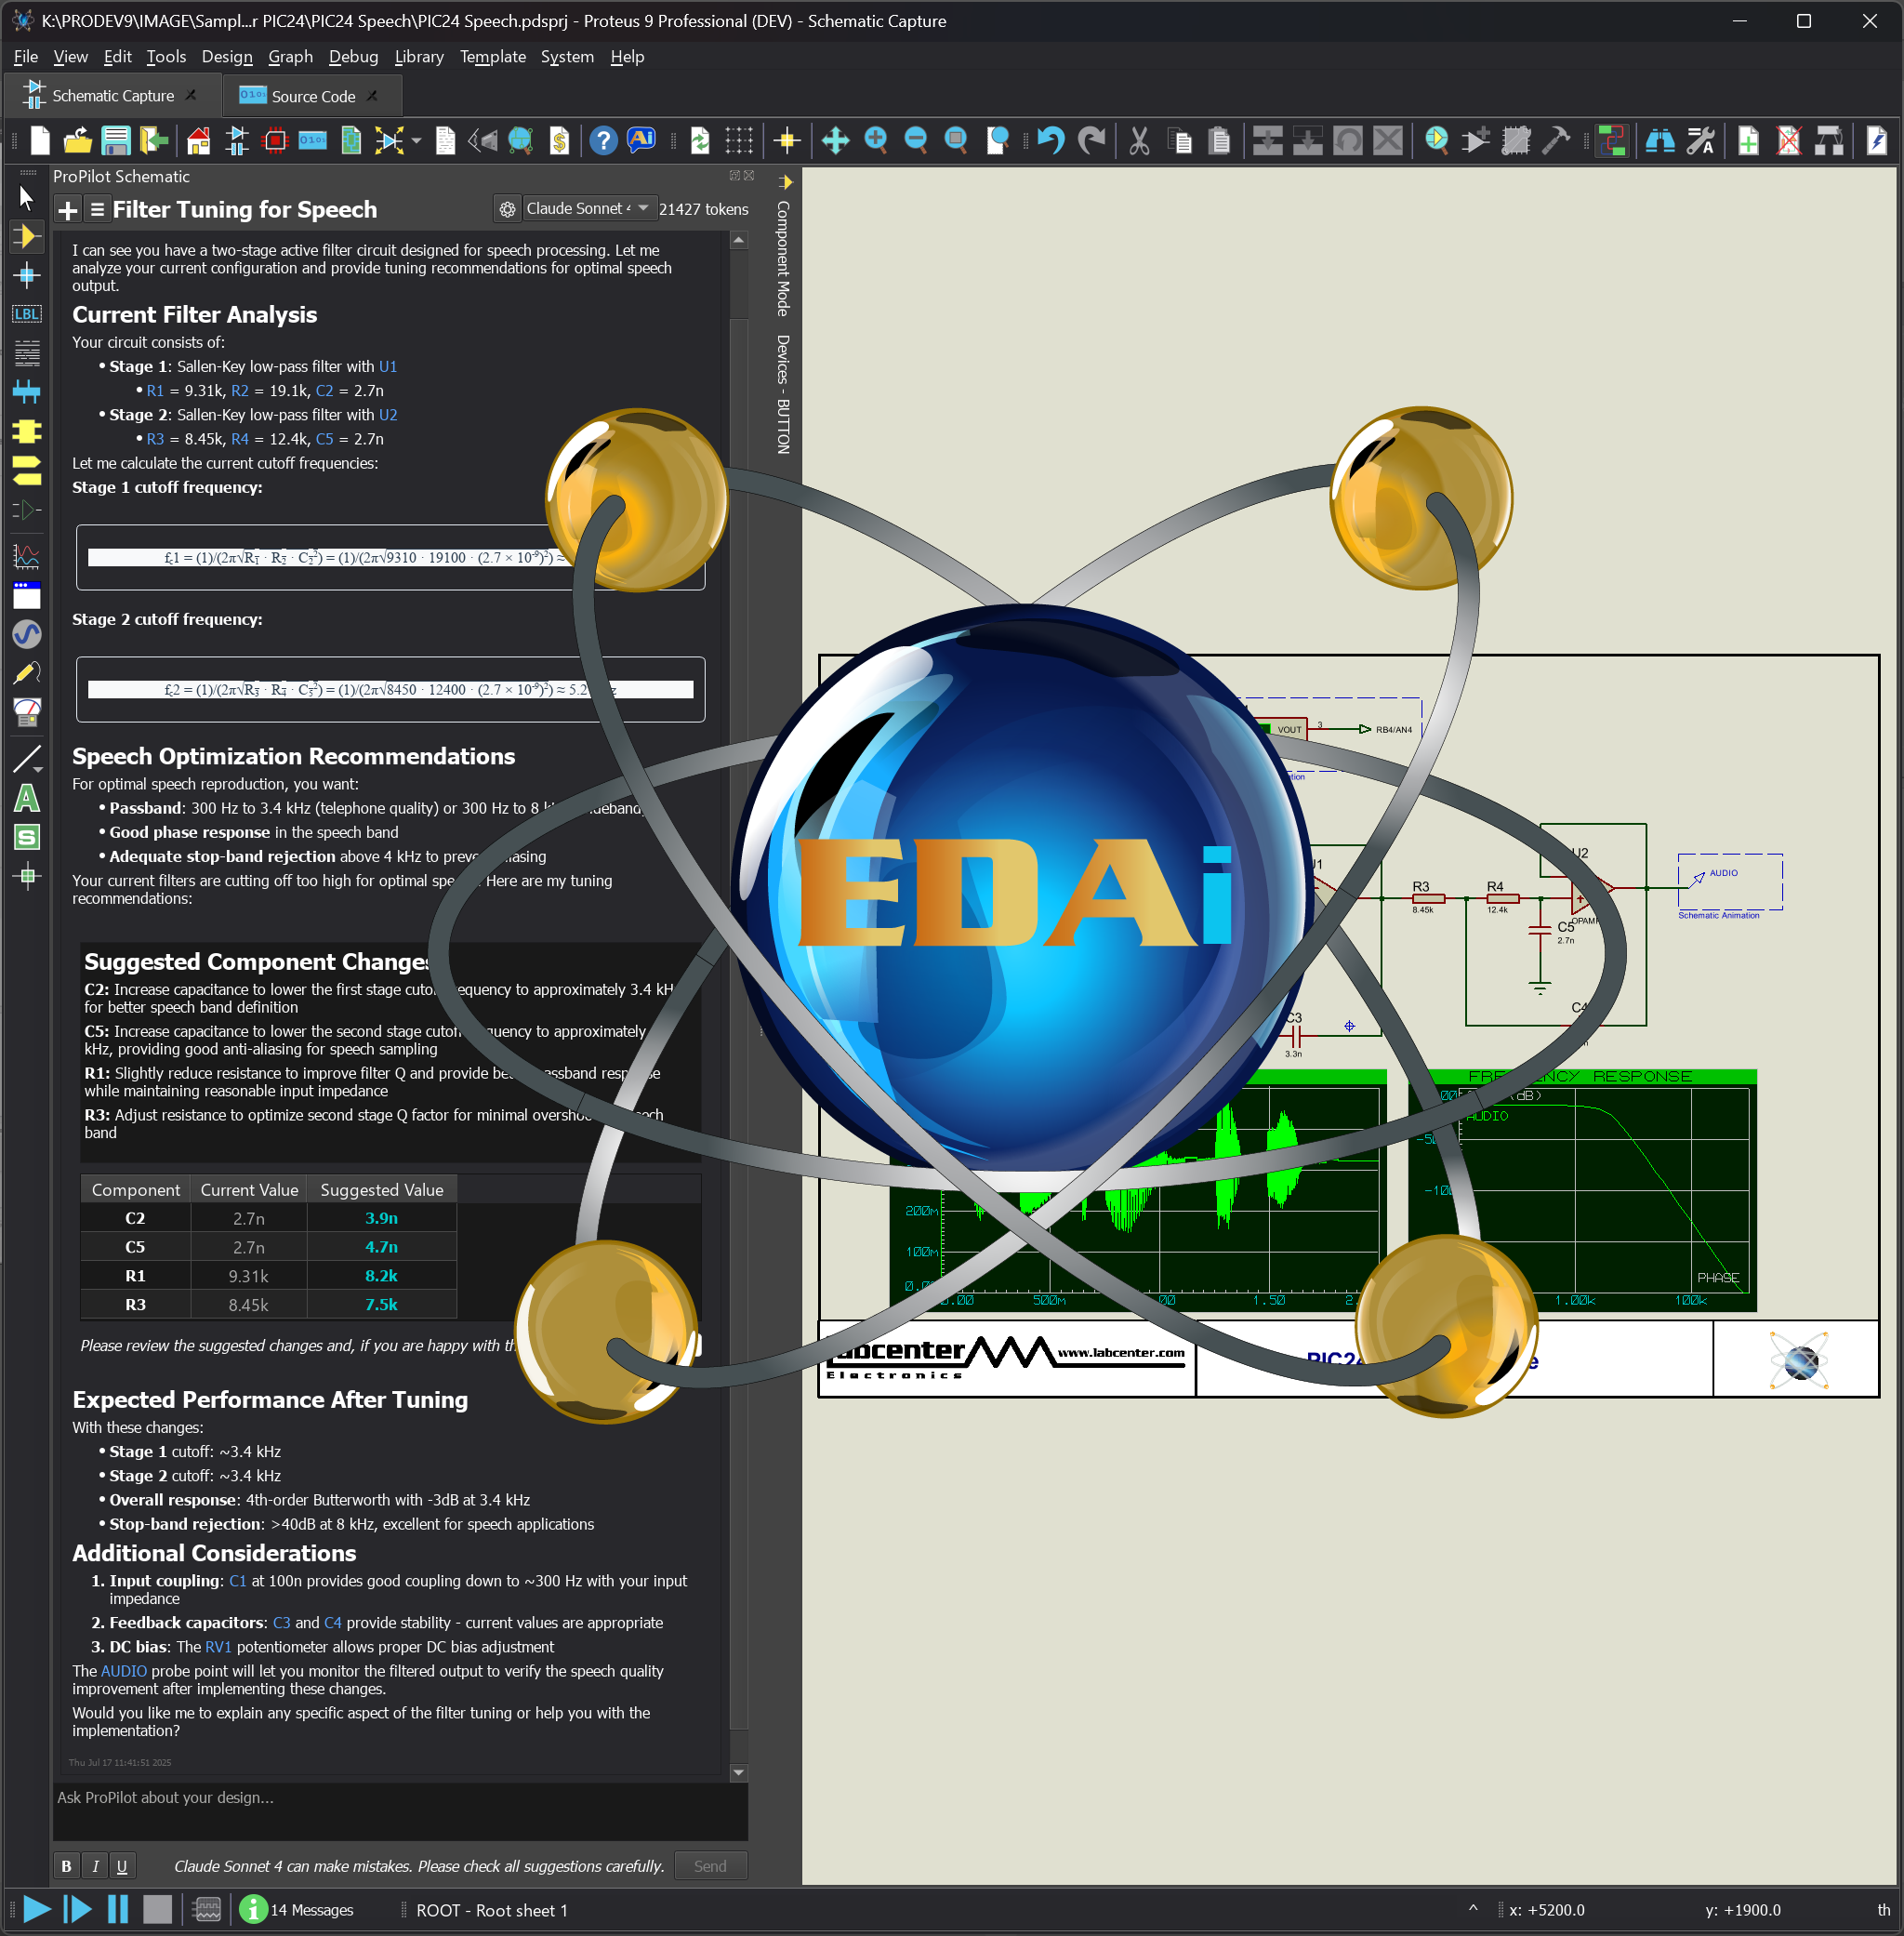1904x1936 pixels.
Task: Expand the zoom tool dropdown arrow
Action: (x=417, y=142)
